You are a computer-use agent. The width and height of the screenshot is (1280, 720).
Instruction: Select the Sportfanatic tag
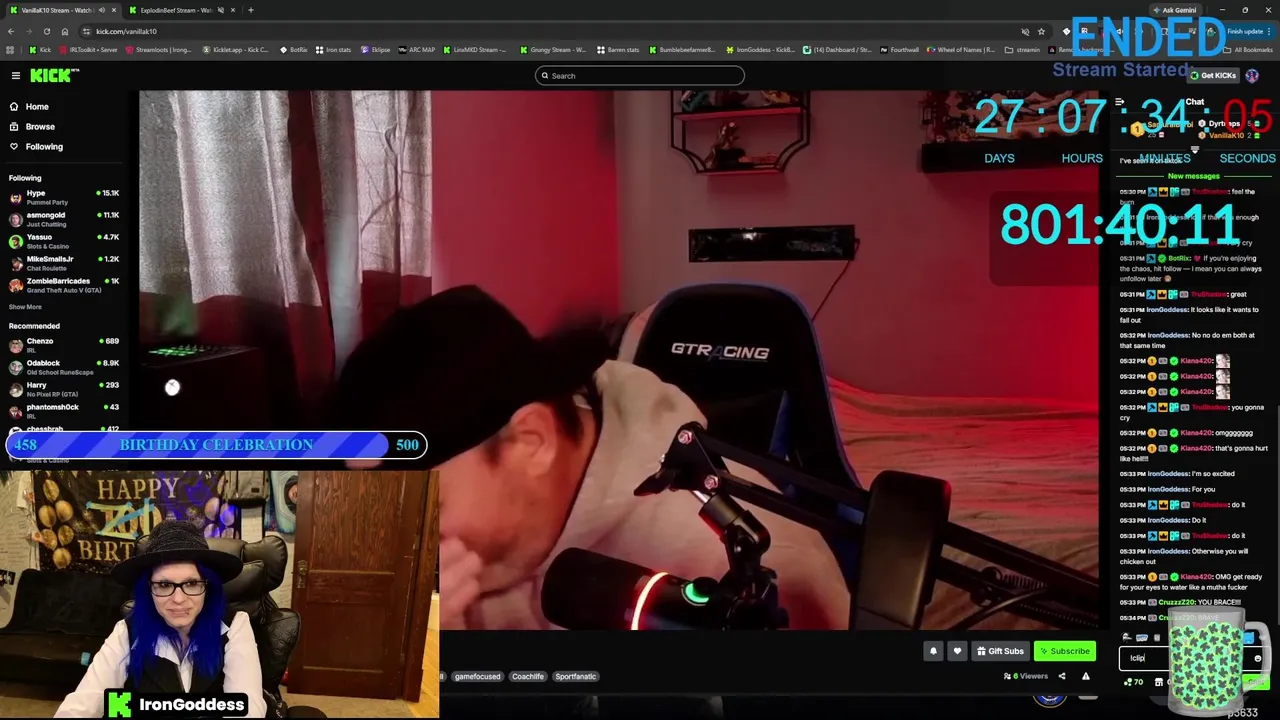(x=575, y=676)
